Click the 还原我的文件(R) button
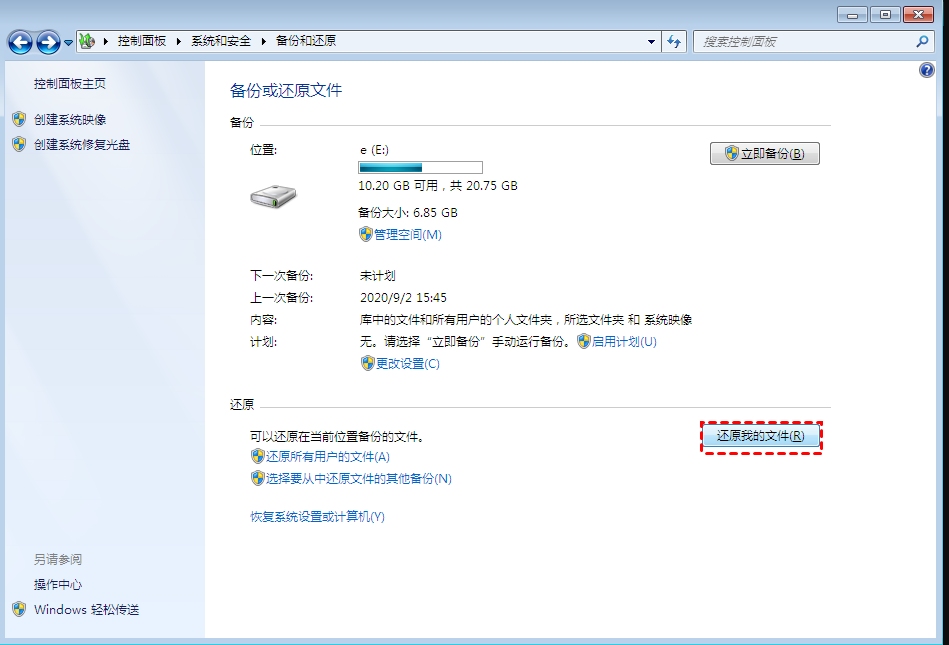The width and height of the screenshot is (949, 645). 761,436
